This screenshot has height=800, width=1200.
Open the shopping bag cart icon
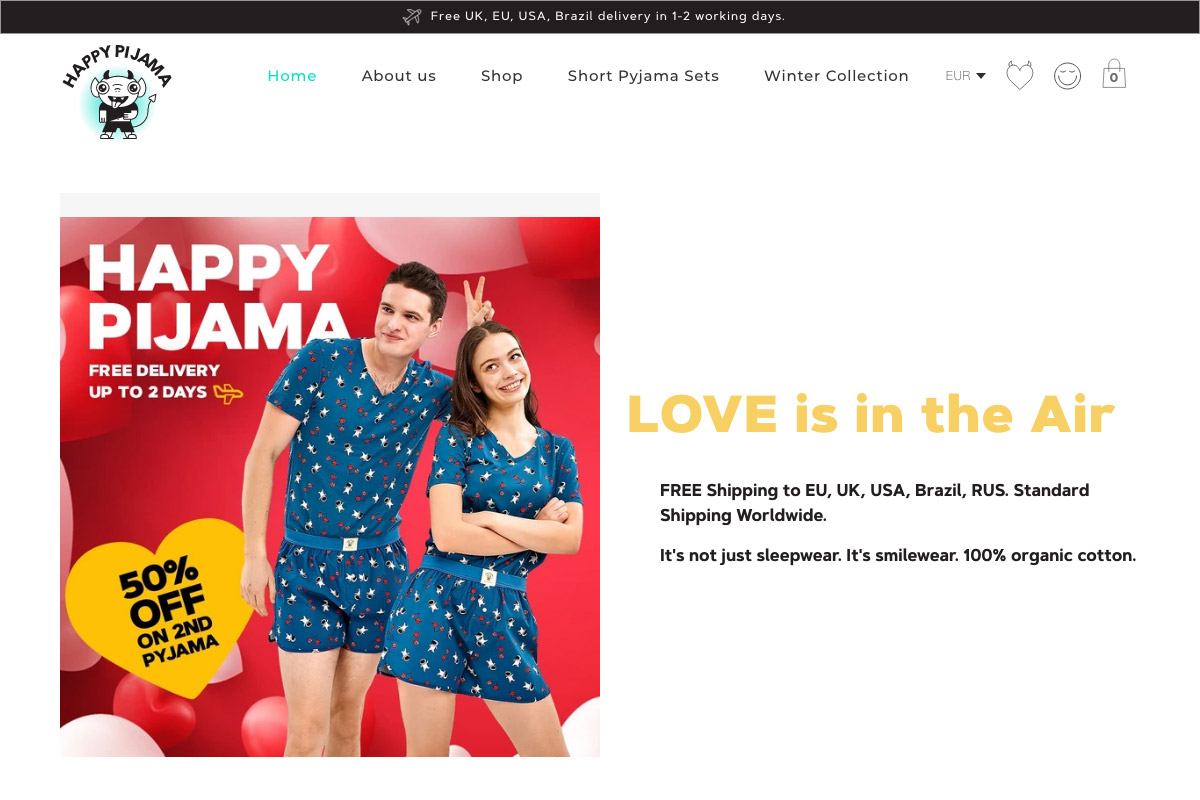[1114, 74]
